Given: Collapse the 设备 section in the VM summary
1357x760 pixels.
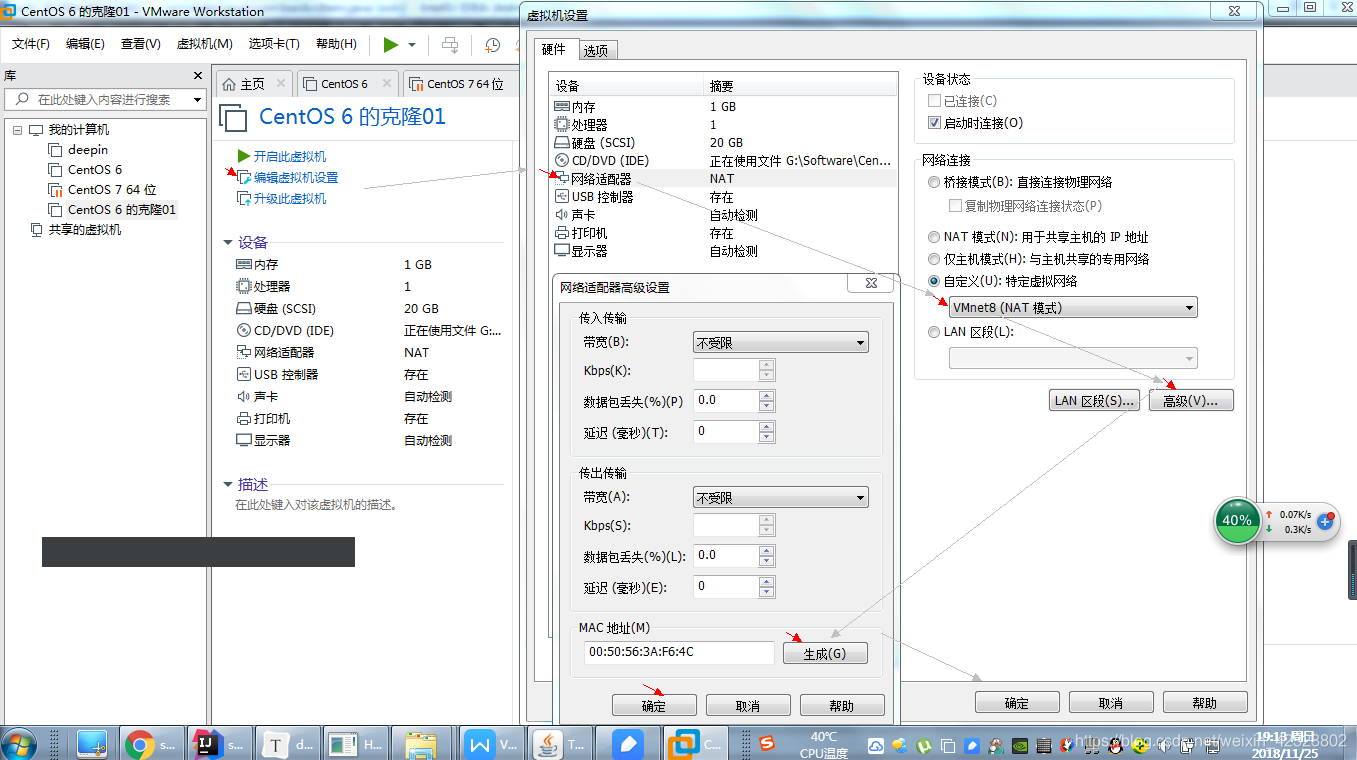Looking at the screenshot, I should click(227, 243).
